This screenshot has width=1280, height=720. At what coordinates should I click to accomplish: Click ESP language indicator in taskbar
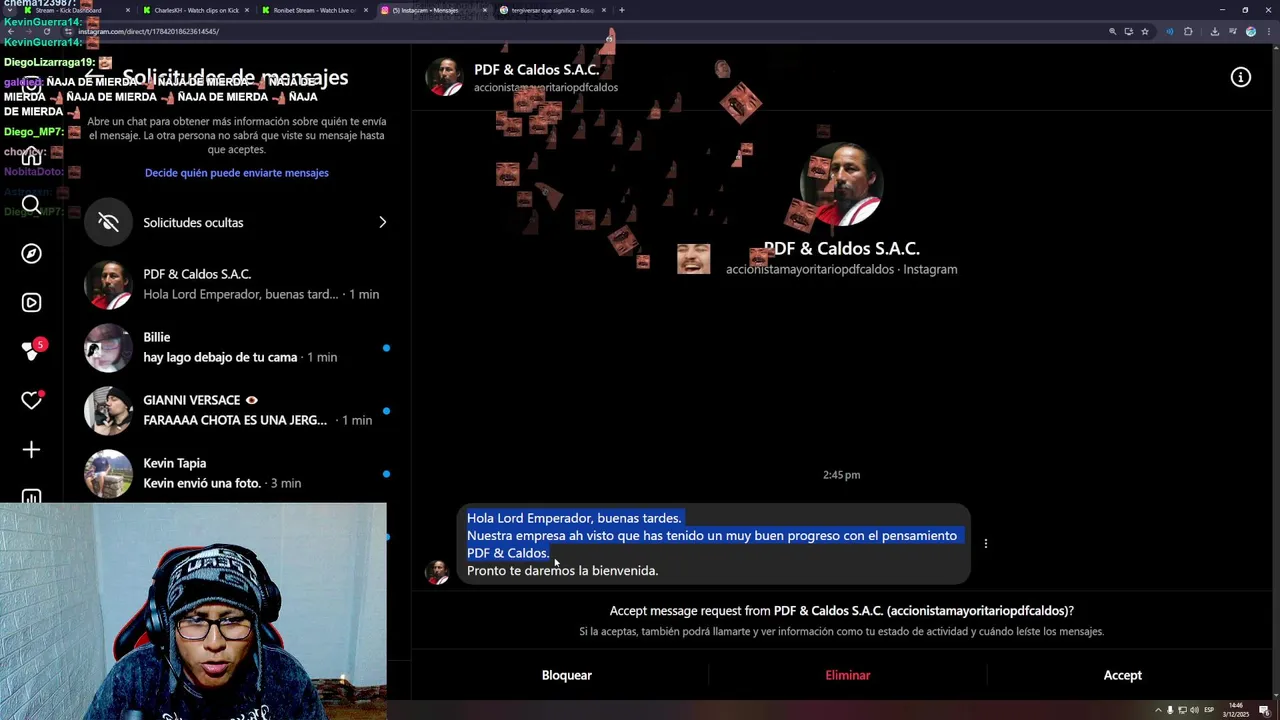(x=1209, y=710)
